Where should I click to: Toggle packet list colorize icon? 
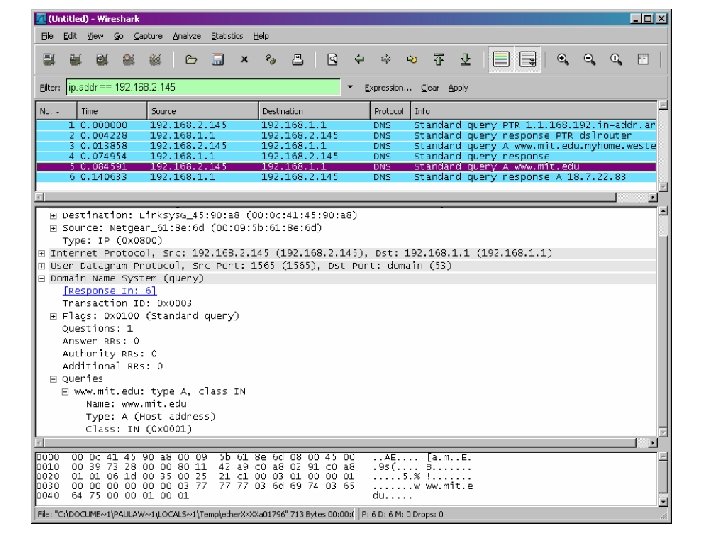[x=501, y=60]
